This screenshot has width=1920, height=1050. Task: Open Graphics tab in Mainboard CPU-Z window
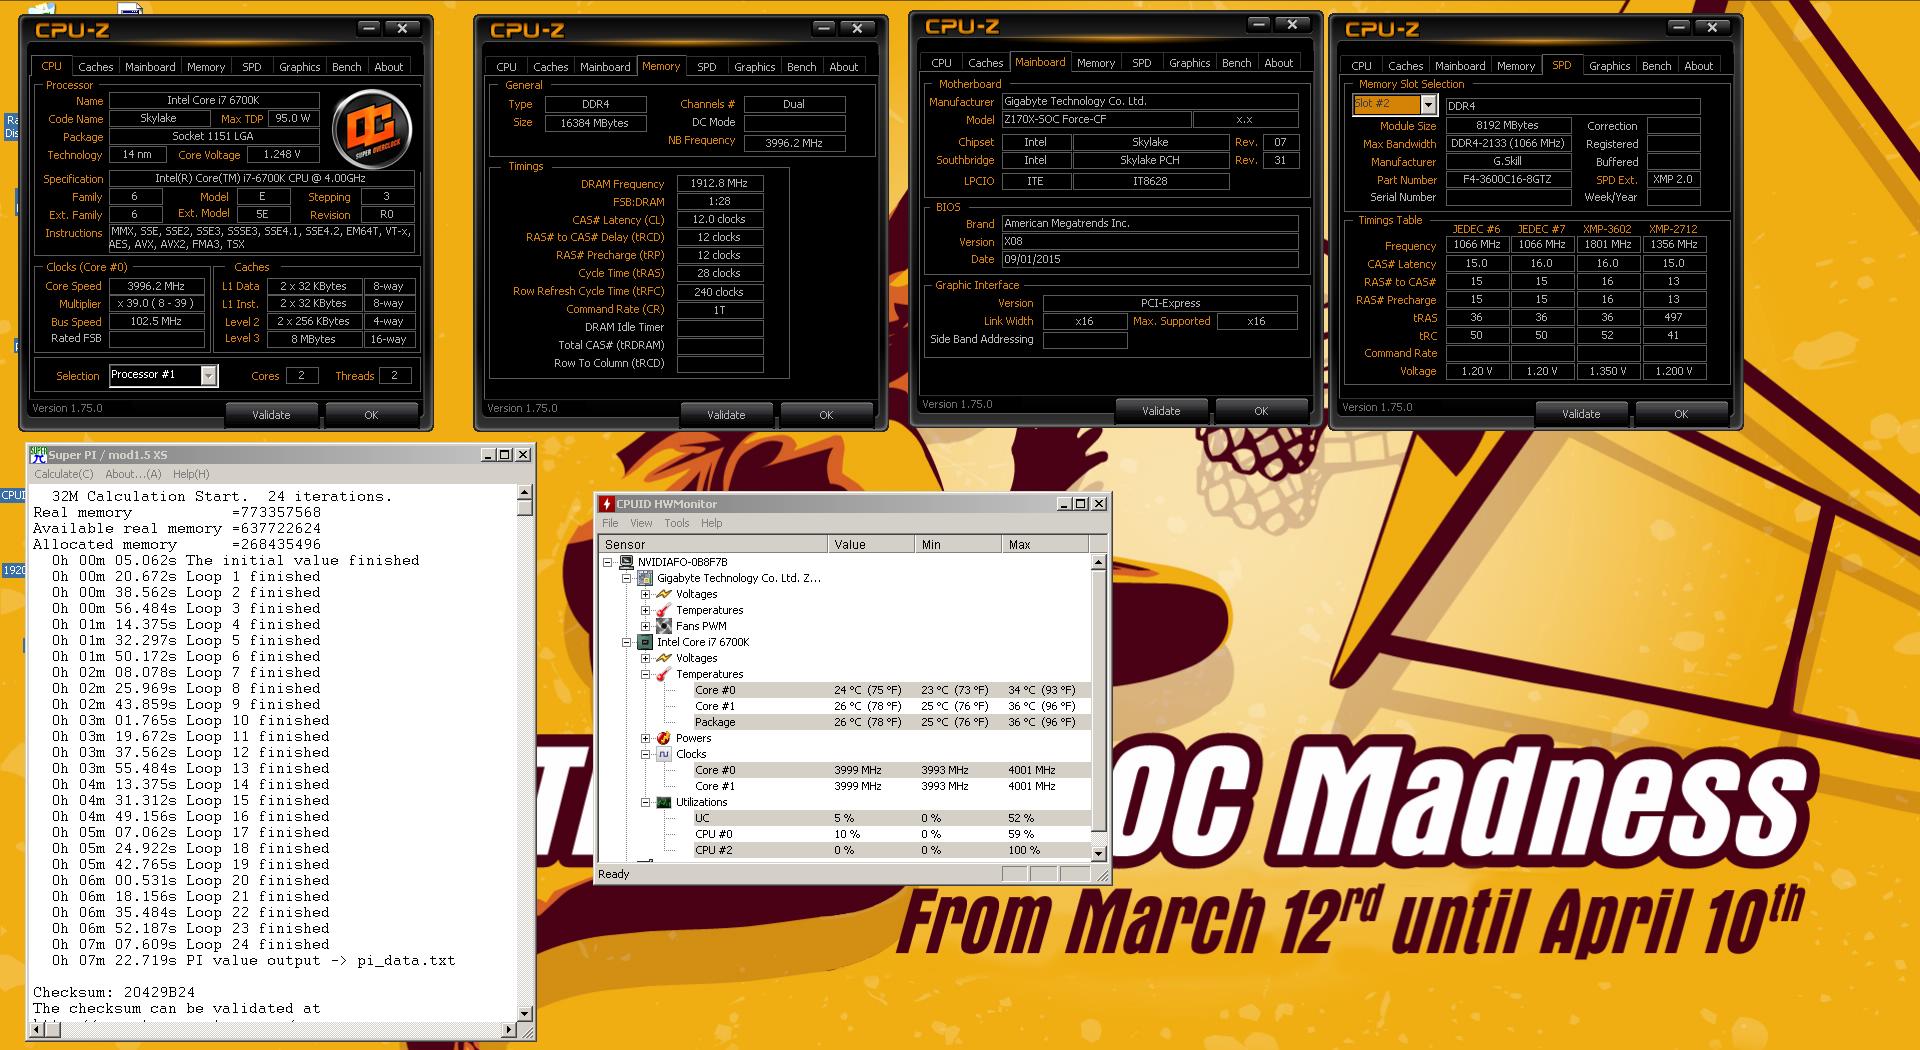(1190, 63)
